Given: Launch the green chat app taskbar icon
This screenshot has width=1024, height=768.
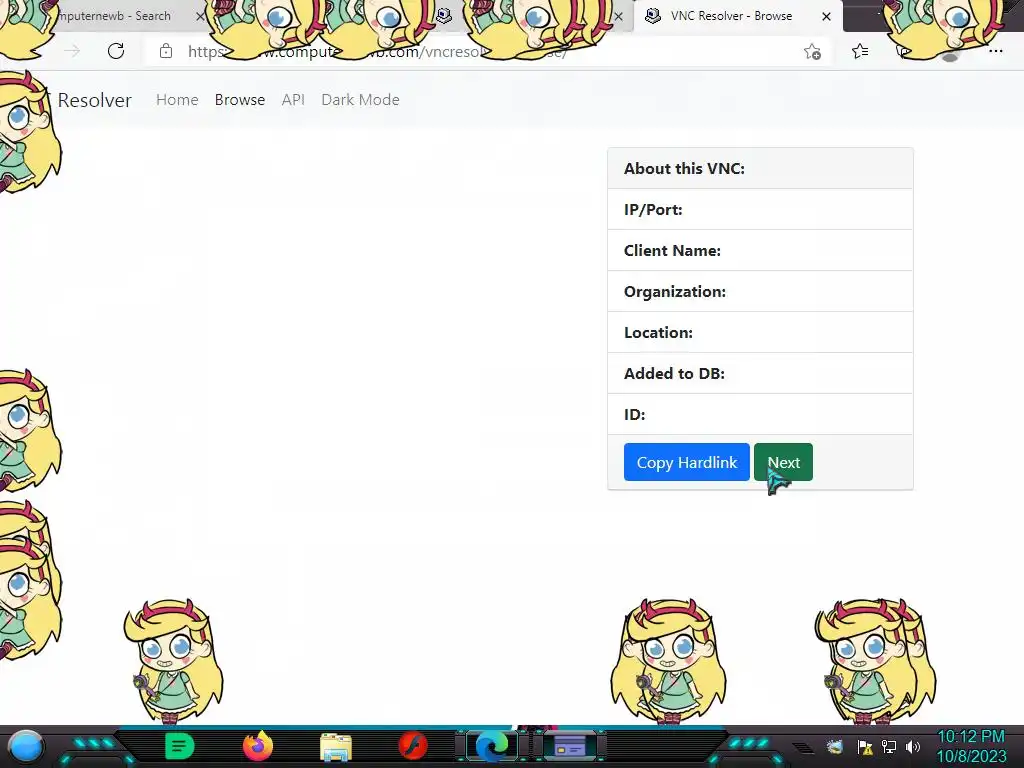Looking at the screenshot, I should [x=180, y=746].
